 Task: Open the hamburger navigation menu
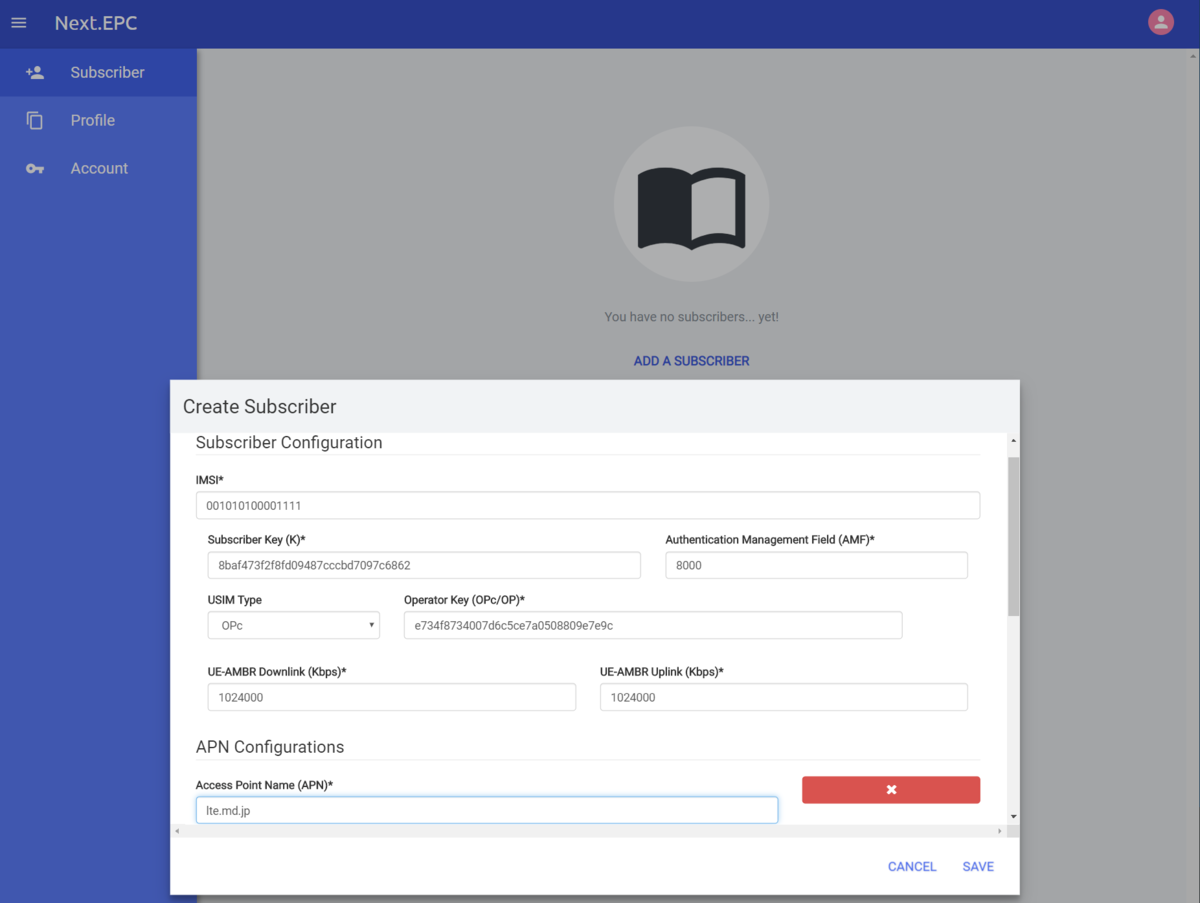(19, 22)
